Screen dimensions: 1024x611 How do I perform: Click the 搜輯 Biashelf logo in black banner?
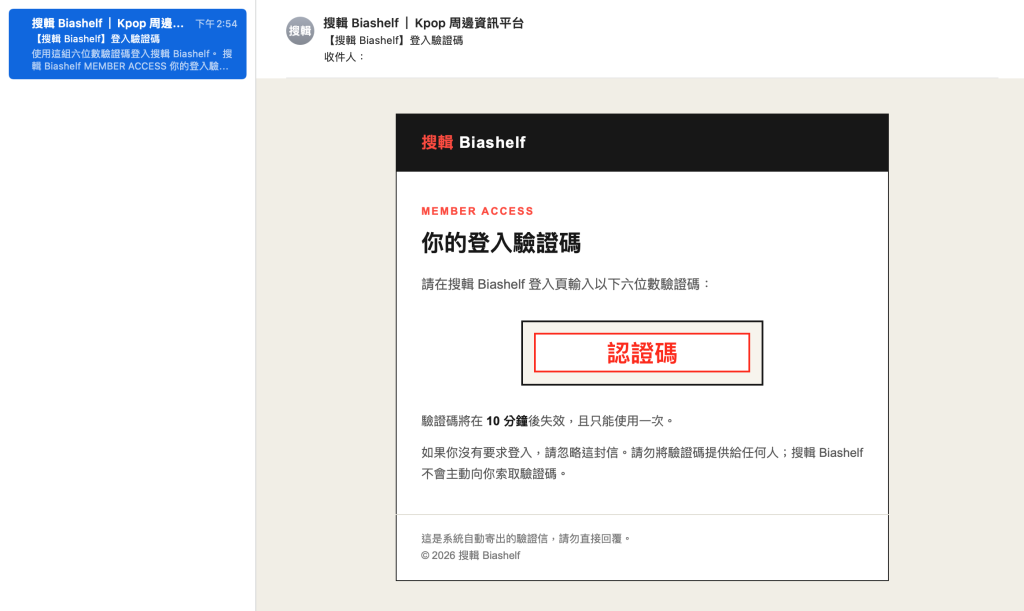(473, 142)
